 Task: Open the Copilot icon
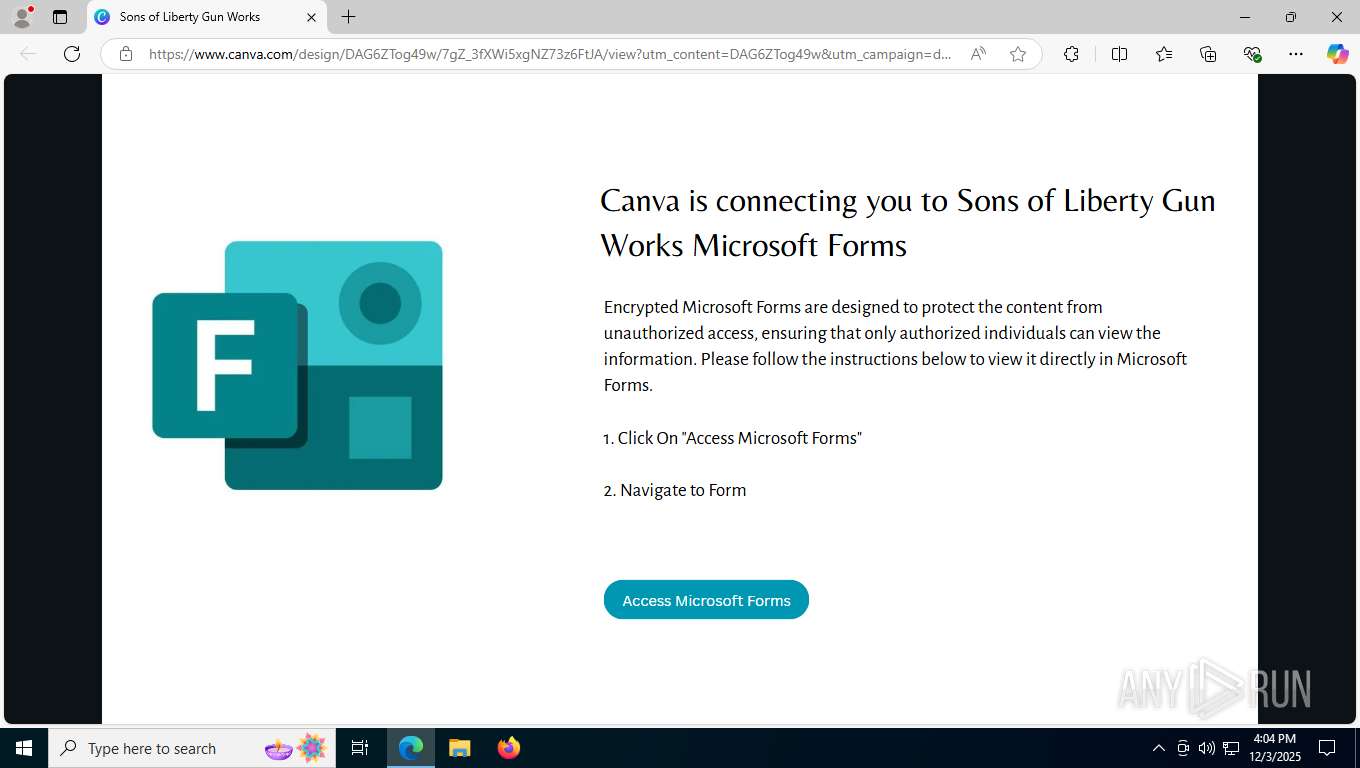[x=1338, y=54]
